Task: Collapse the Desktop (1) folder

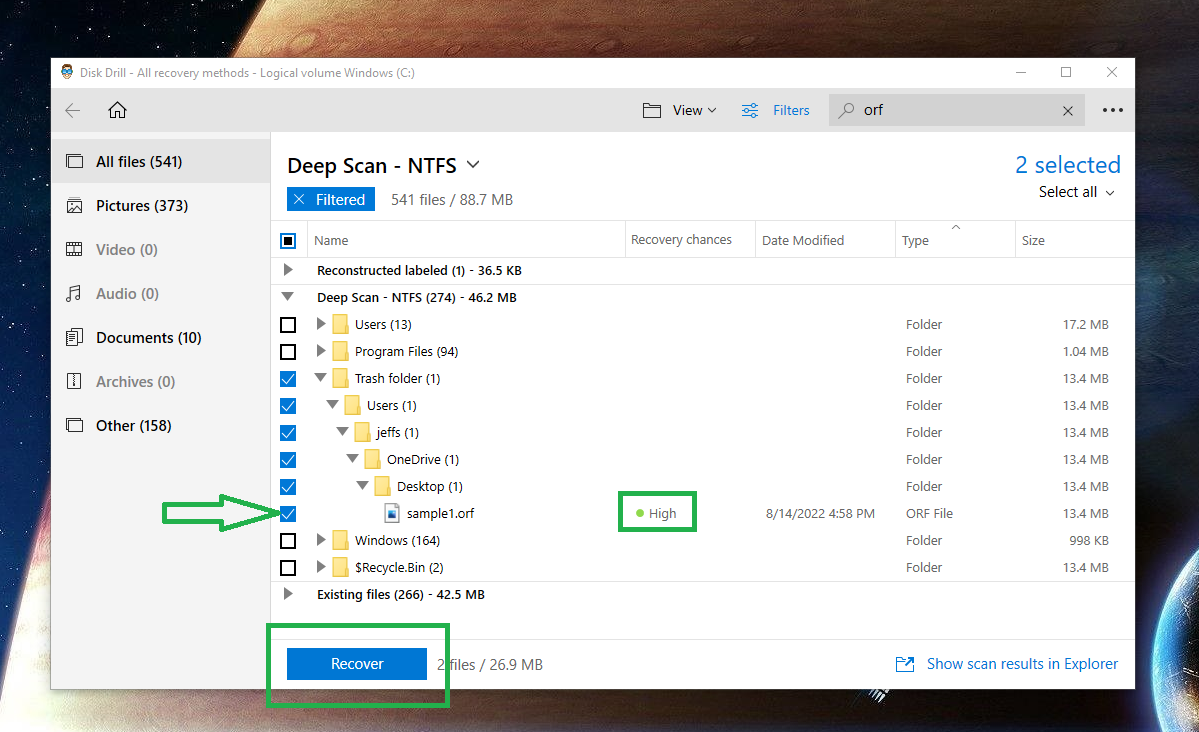Action: 362,485
